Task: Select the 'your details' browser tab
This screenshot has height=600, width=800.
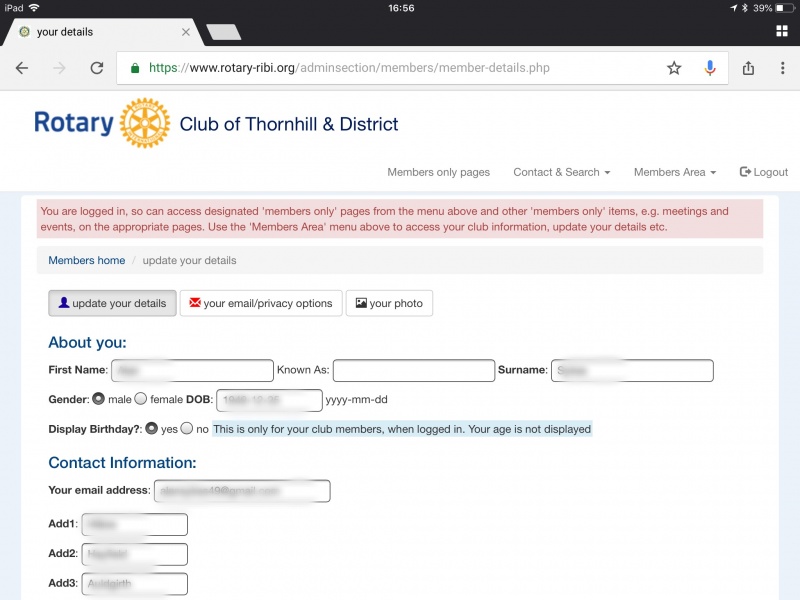Action: (102, 32)
